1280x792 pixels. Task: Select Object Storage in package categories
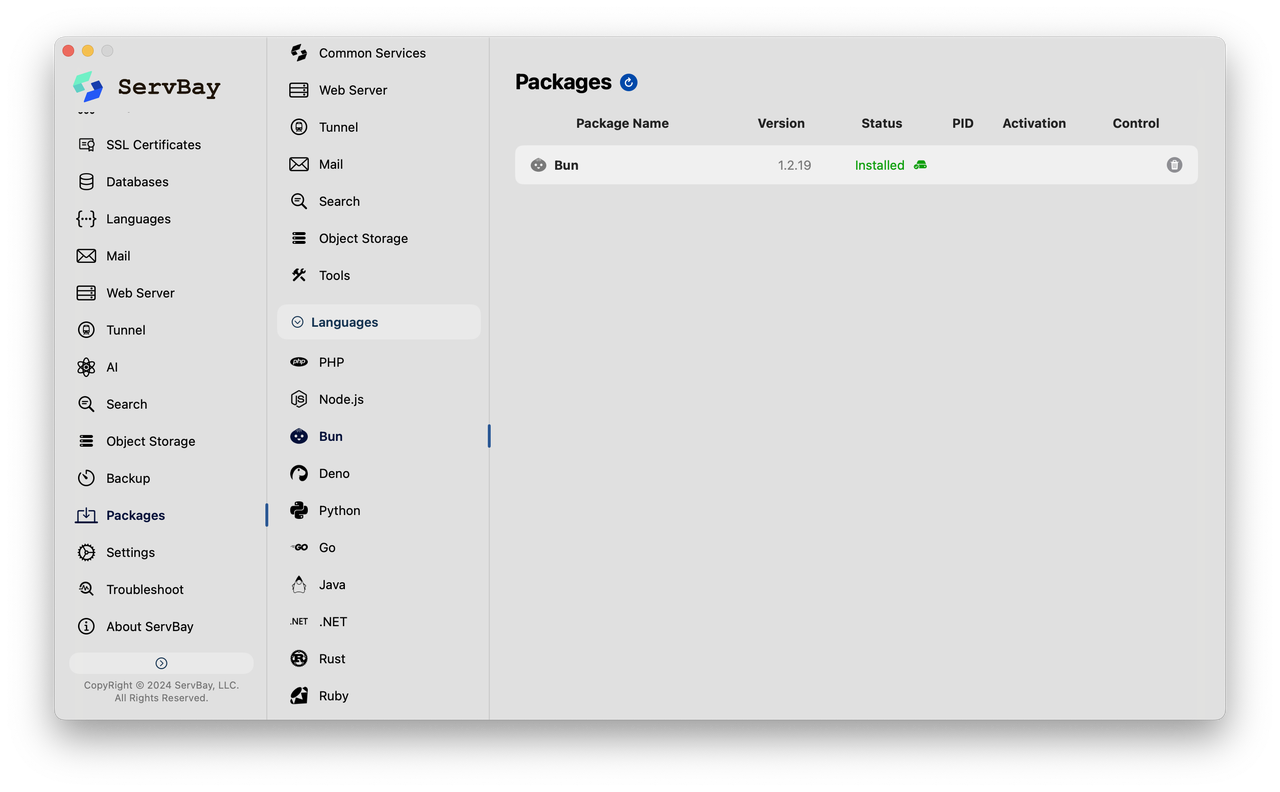363,238
